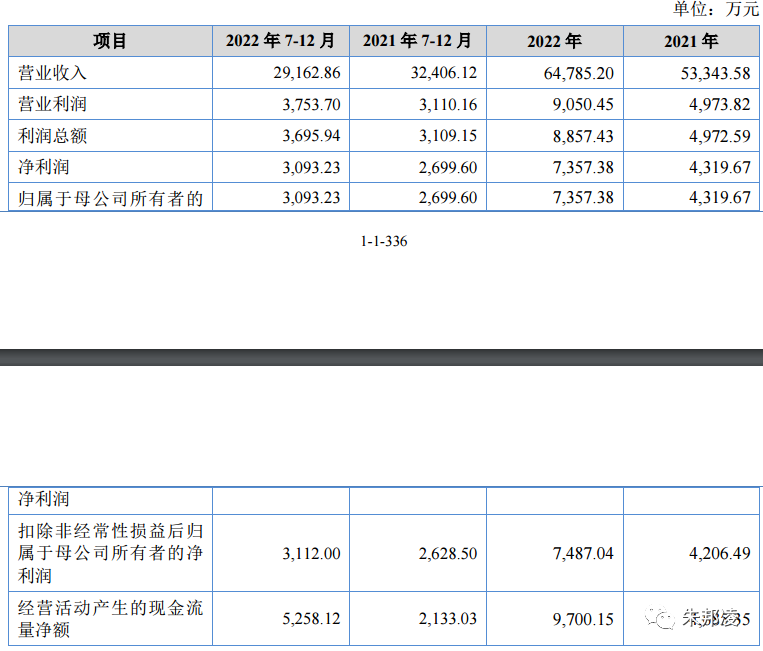
Task: Click 4,319.67 in the 归属于母公司所有者的 row
Action: [x=720, y=198]
